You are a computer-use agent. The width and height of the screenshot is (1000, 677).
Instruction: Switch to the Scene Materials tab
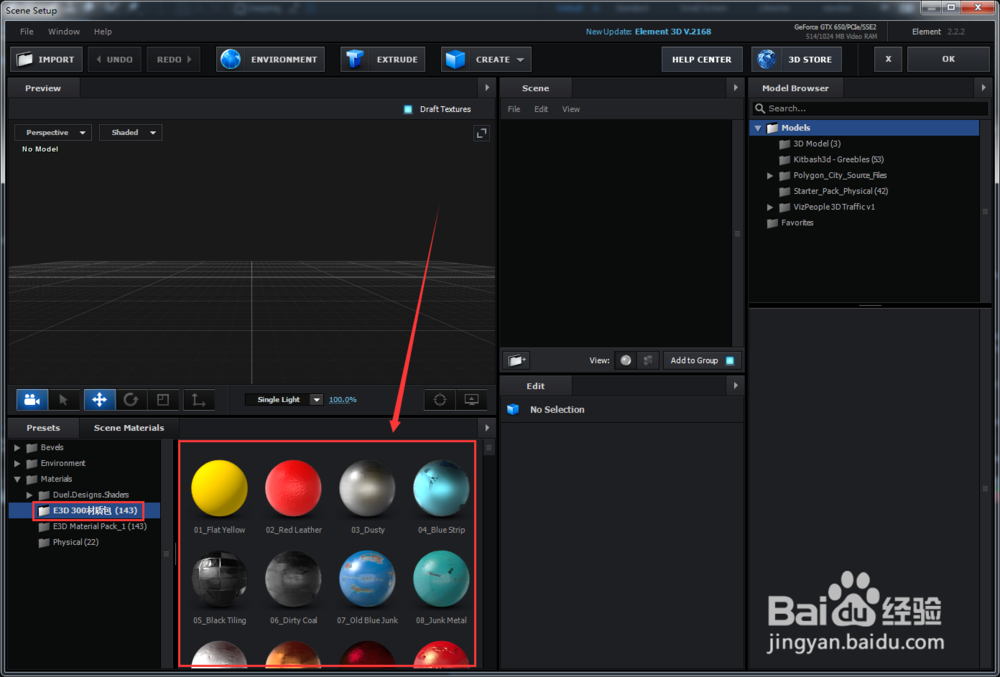click(129, 428)
